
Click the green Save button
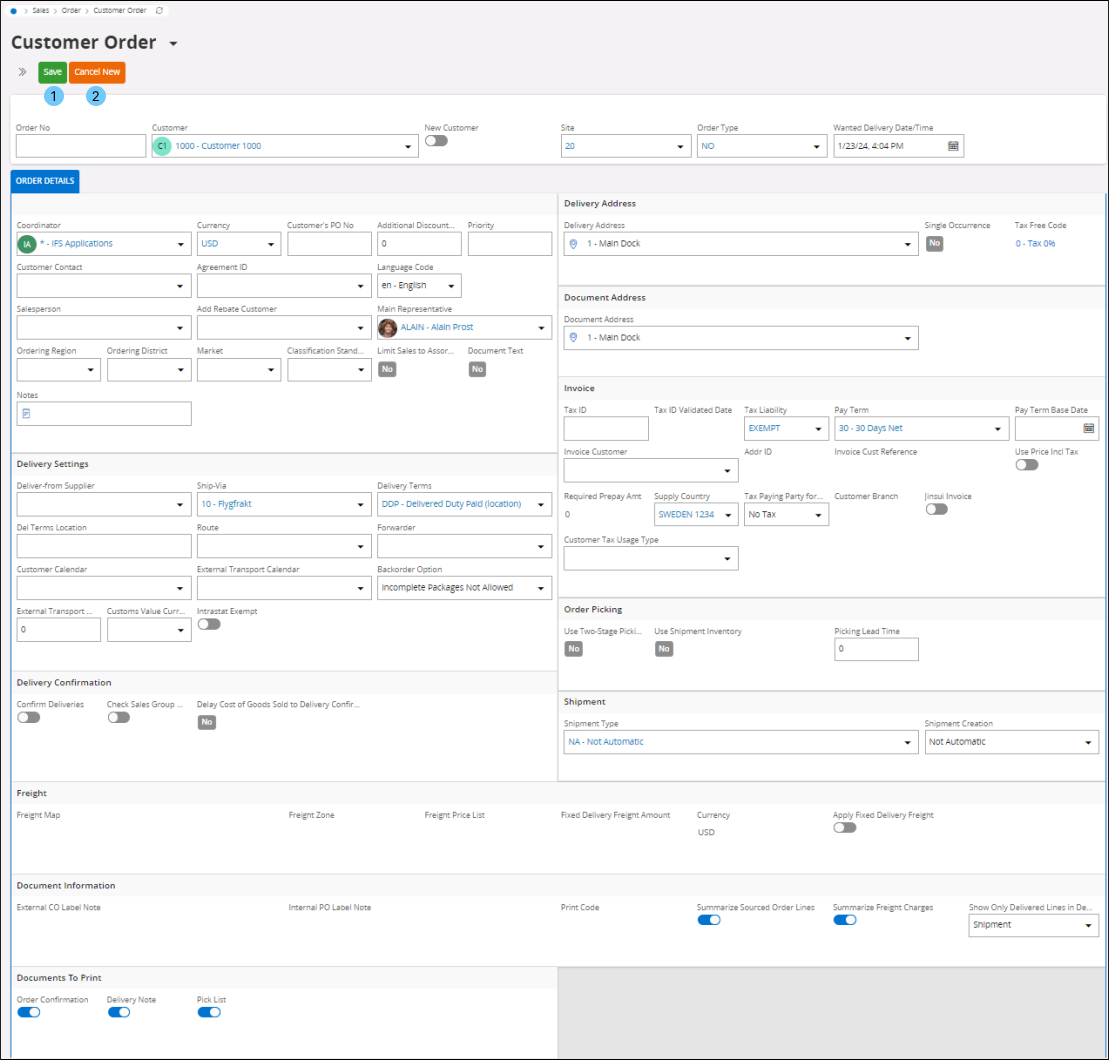(x=52, y=72)
